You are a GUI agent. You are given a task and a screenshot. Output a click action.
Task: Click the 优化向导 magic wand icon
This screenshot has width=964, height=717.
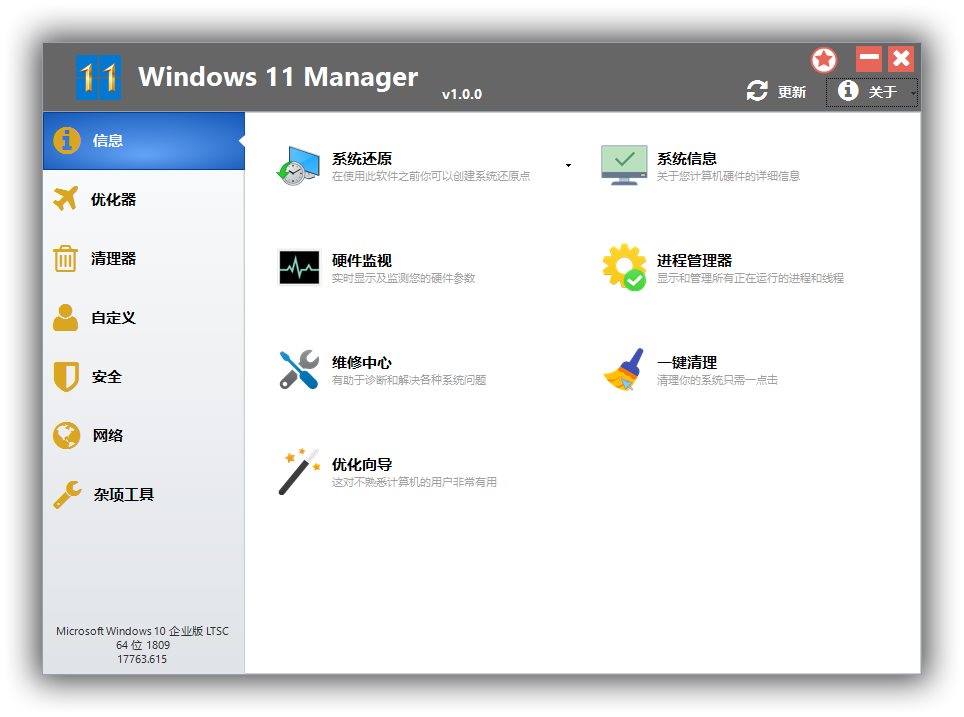point(299,472)
